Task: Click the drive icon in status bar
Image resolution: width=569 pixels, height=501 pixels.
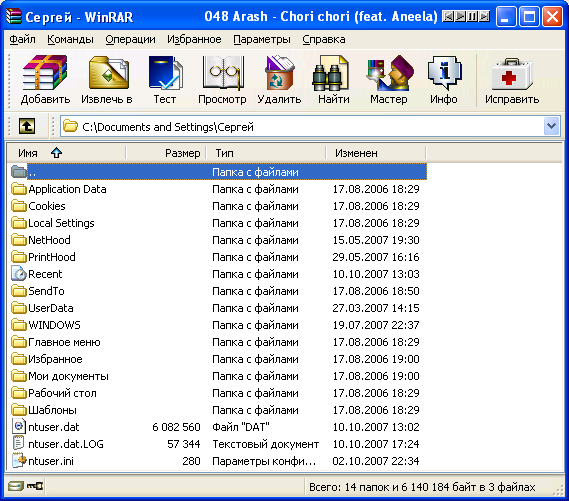Action: [16, 486]
